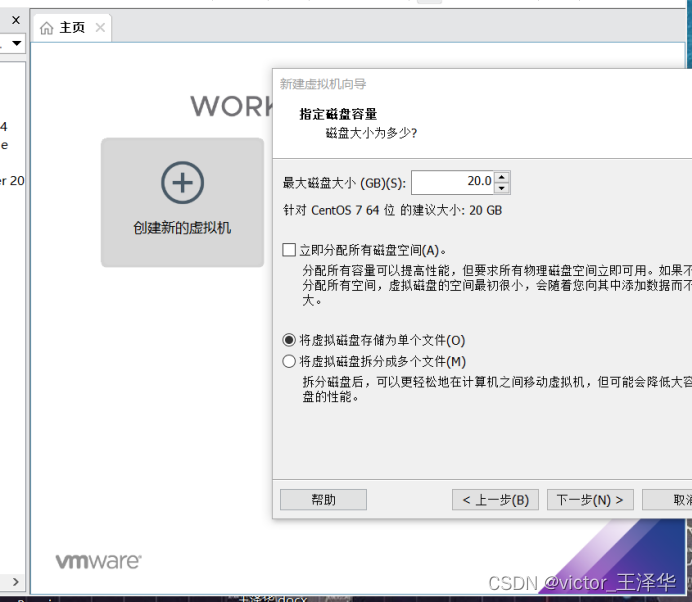Proceed with 下一步(N) button
692x602 pixels.
coord(590,500)
